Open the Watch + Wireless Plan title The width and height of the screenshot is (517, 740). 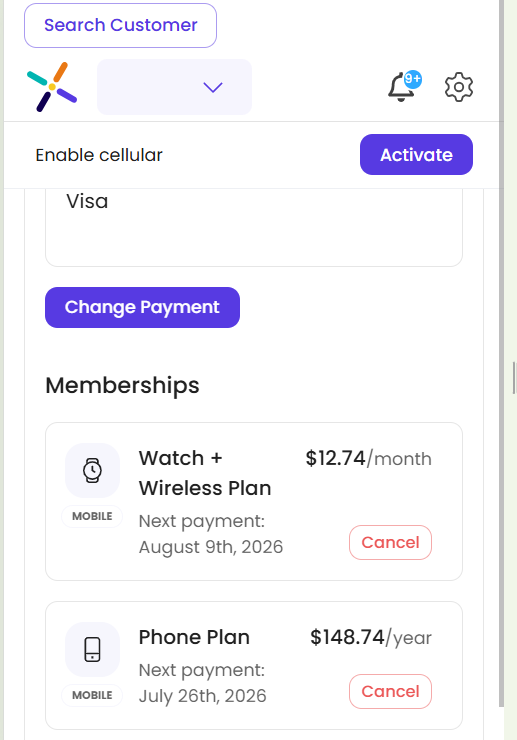[205, 473]
